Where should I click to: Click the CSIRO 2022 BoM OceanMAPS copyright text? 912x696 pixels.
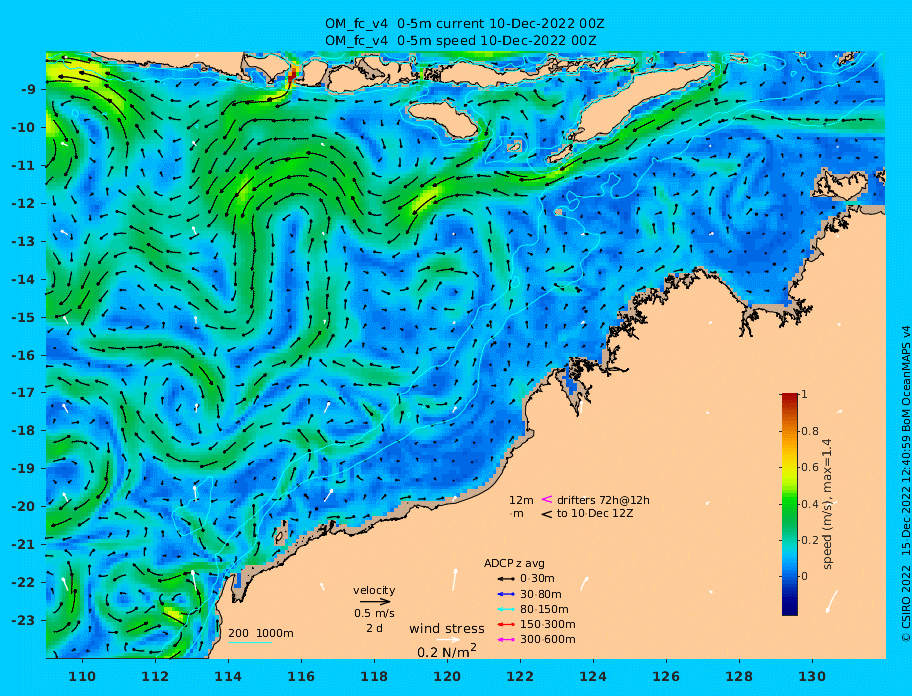pyautogui.click(x=905, y=484)
